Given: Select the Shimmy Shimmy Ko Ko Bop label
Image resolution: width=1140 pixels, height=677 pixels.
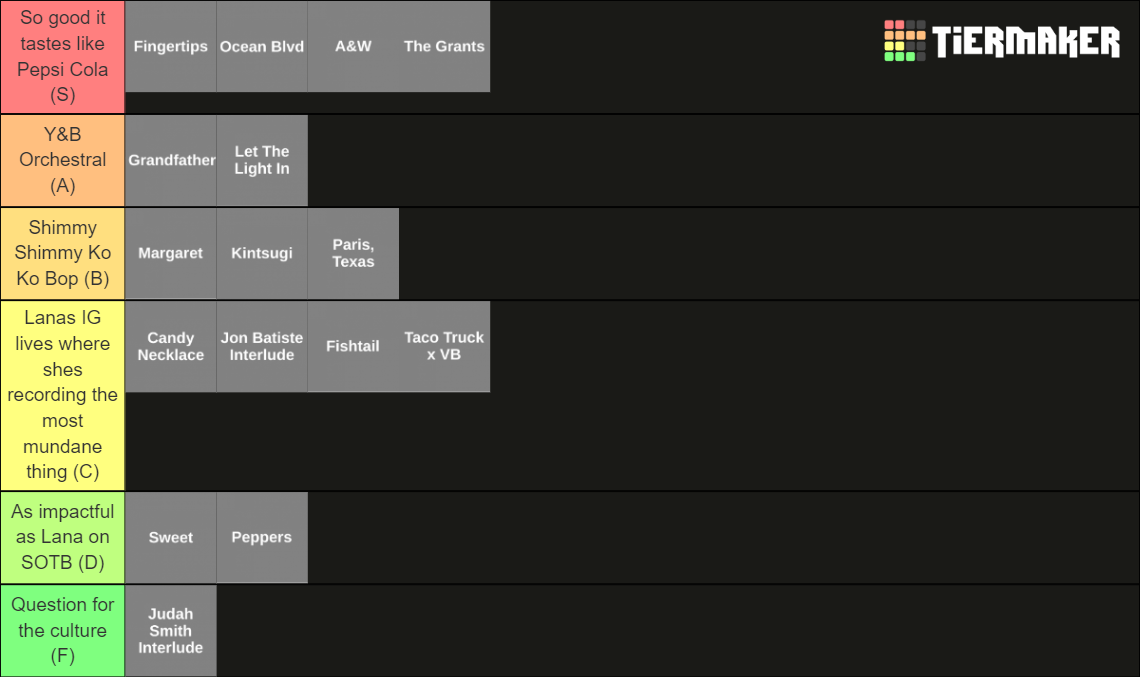Looking at the screenshot, I should tap(63, 253).
